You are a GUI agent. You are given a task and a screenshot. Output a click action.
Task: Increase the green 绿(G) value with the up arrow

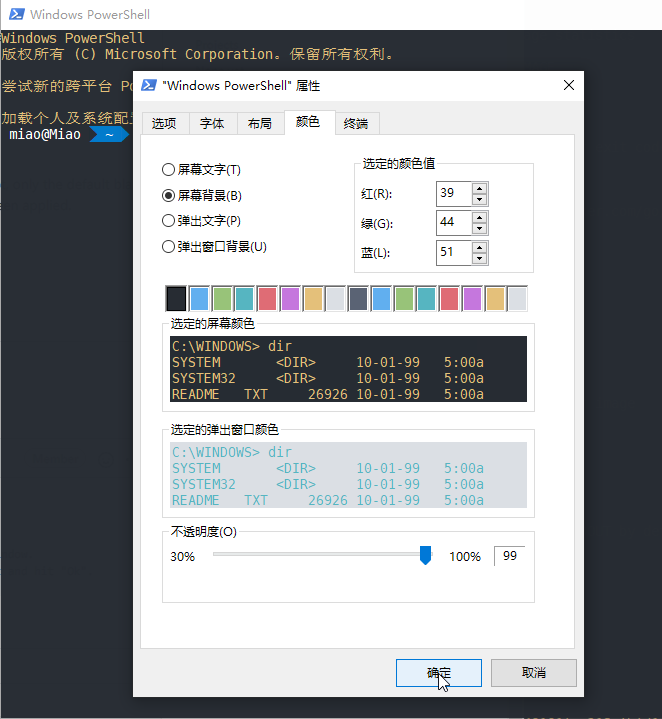pos(480,218)
